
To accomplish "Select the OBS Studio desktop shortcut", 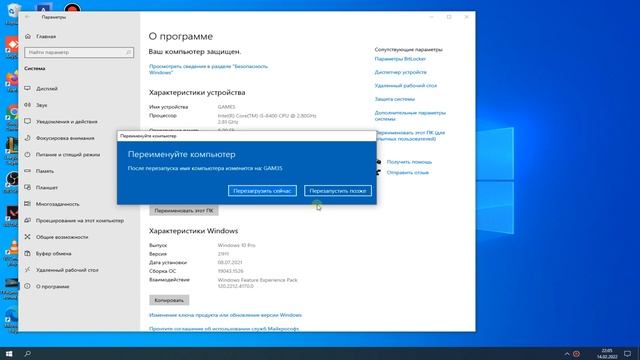I will coord(12,181).
